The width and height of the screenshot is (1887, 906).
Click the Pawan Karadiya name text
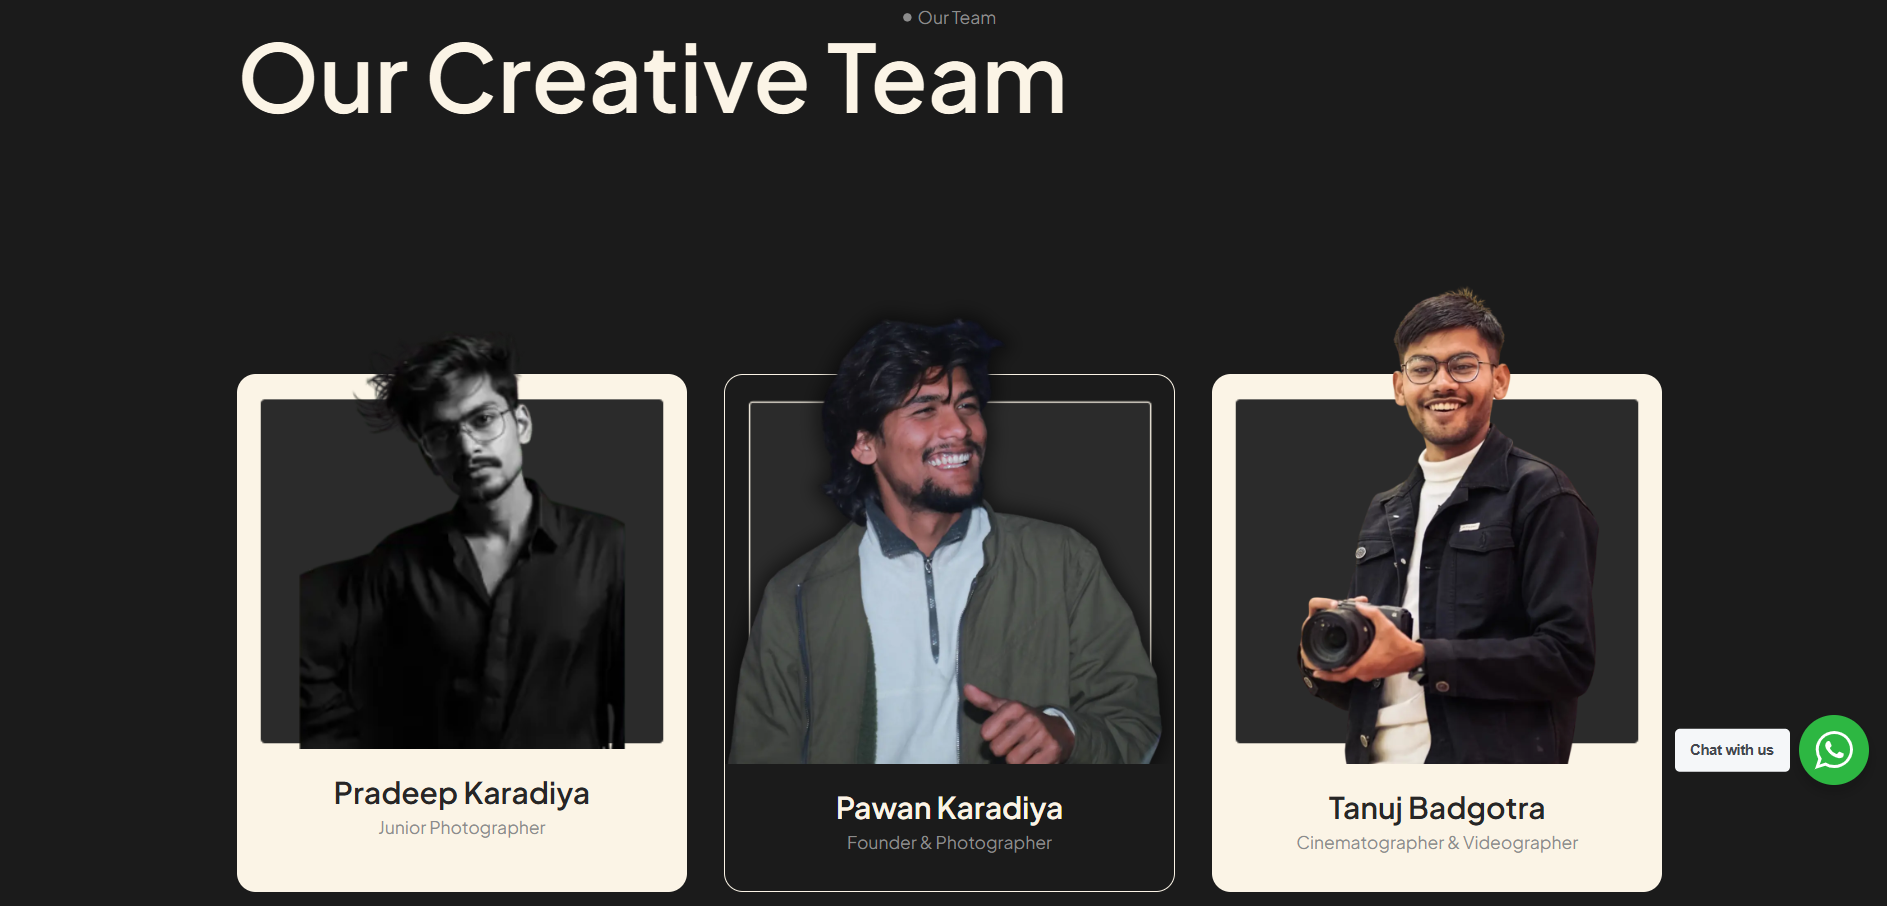point(949,808)
